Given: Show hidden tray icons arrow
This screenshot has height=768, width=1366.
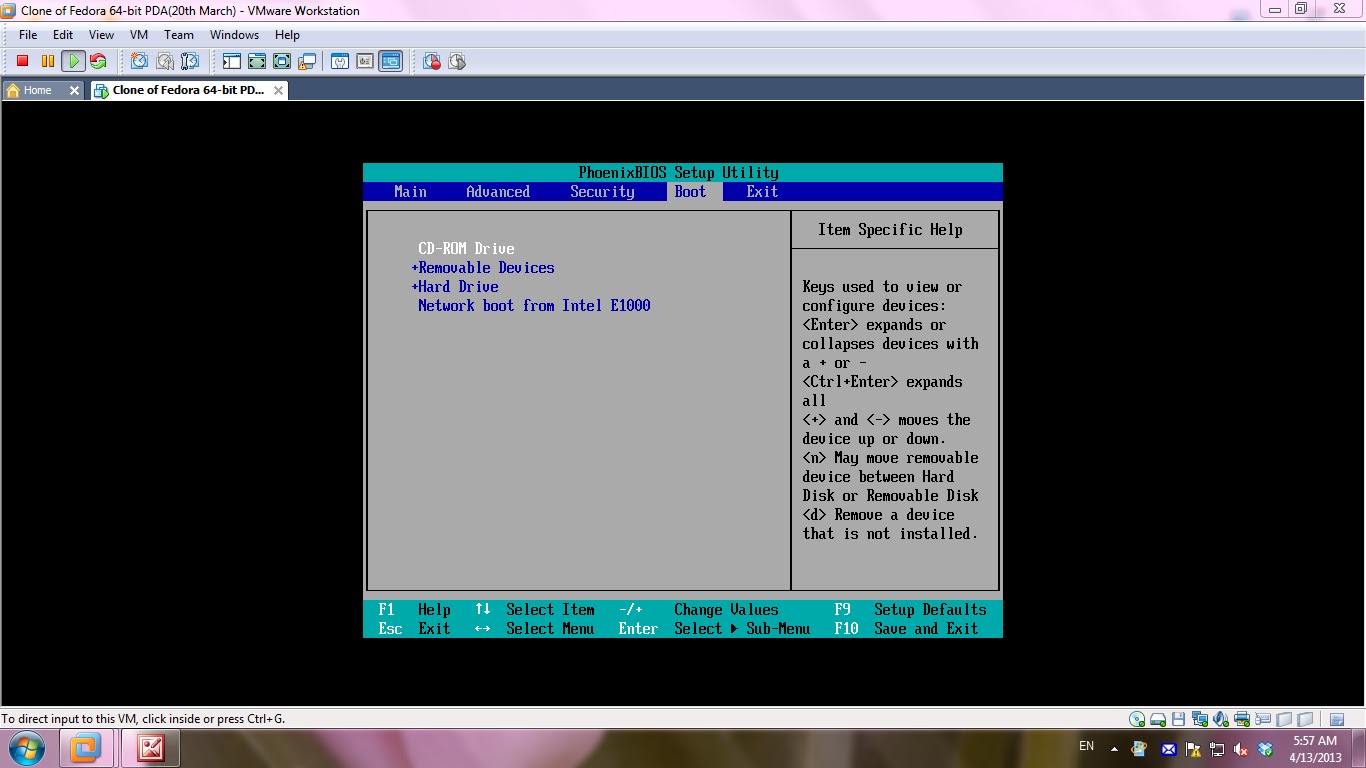Looking at the screenshot, I should pyautogui.click(x=1115, y=748).
